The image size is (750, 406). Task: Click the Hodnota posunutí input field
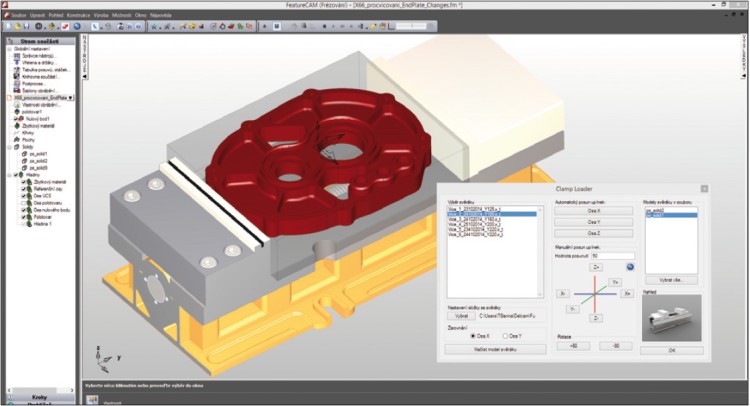[615, 255]
